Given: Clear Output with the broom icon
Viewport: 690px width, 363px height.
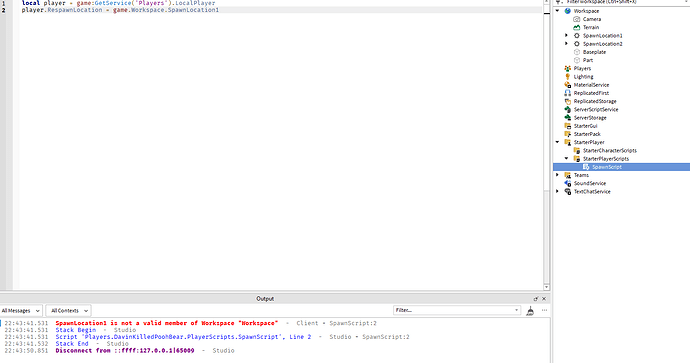Looking at the screenshot, I should (x=530, y=311).
